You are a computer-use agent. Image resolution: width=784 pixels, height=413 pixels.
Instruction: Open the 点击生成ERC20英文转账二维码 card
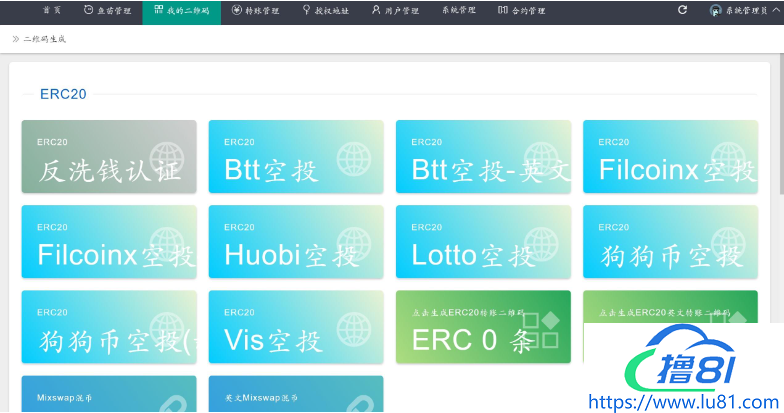coord(670,307)
